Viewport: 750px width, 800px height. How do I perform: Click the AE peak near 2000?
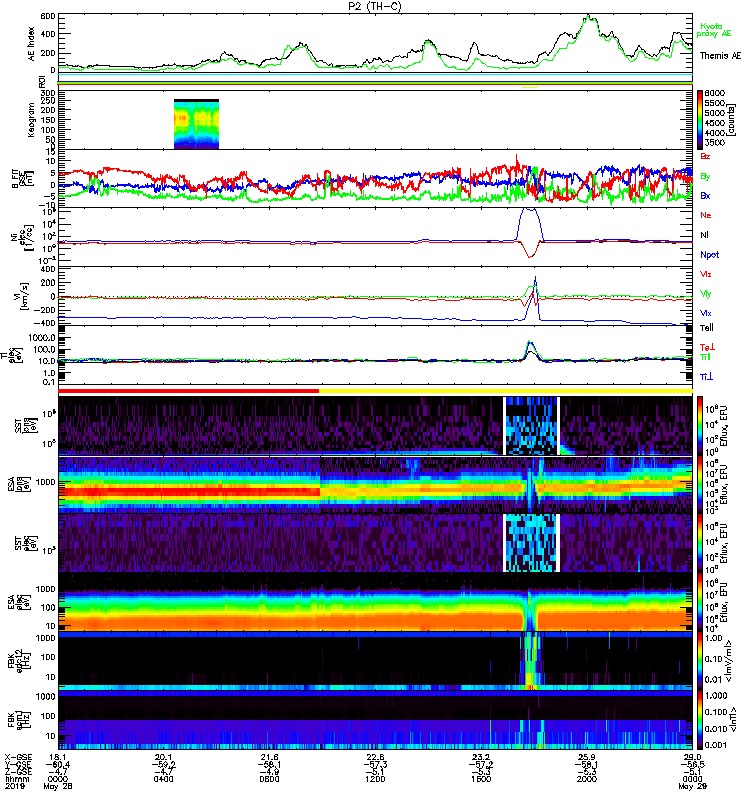pyautogui.click(x=589, y=17)
